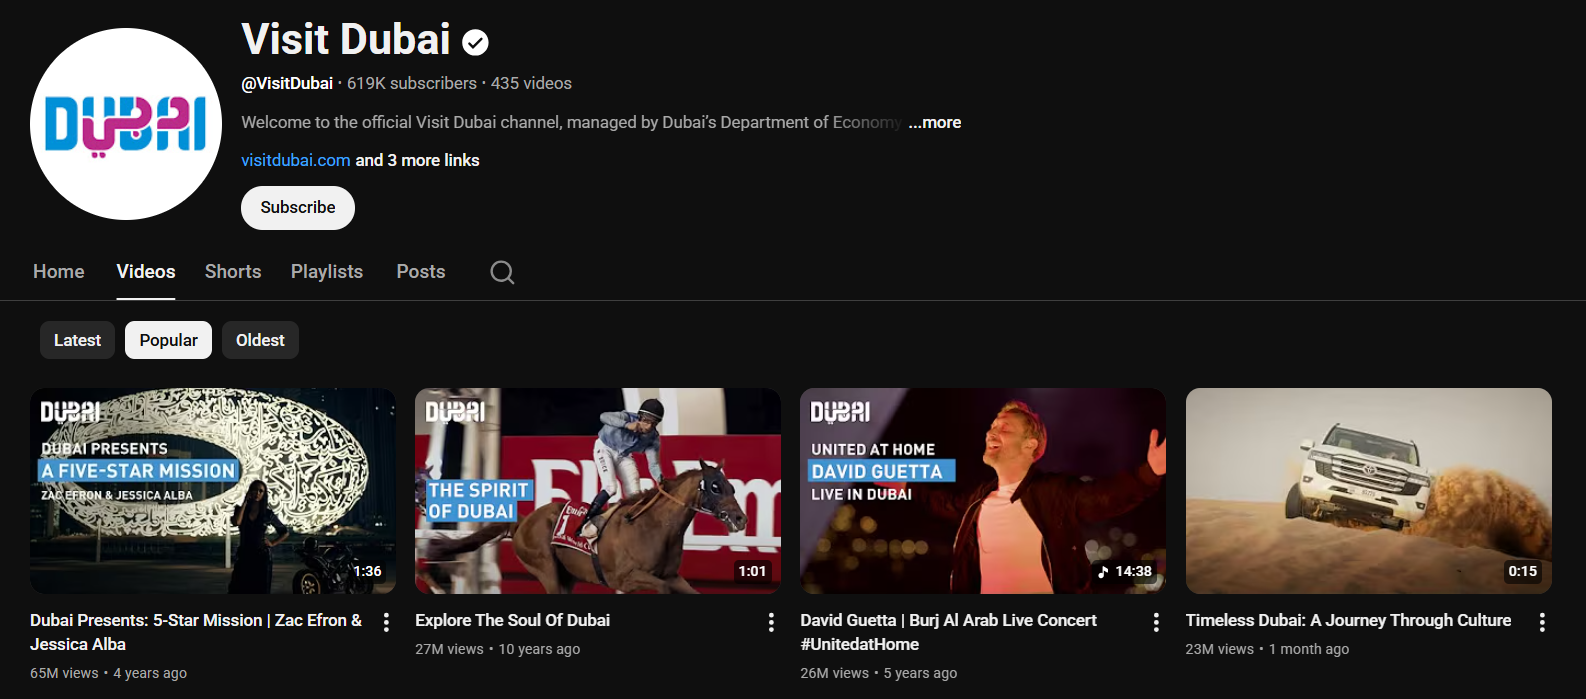1586x699 pixels.
Task: Click the 1:01 duration badge
Action: [x=752, y=571]
